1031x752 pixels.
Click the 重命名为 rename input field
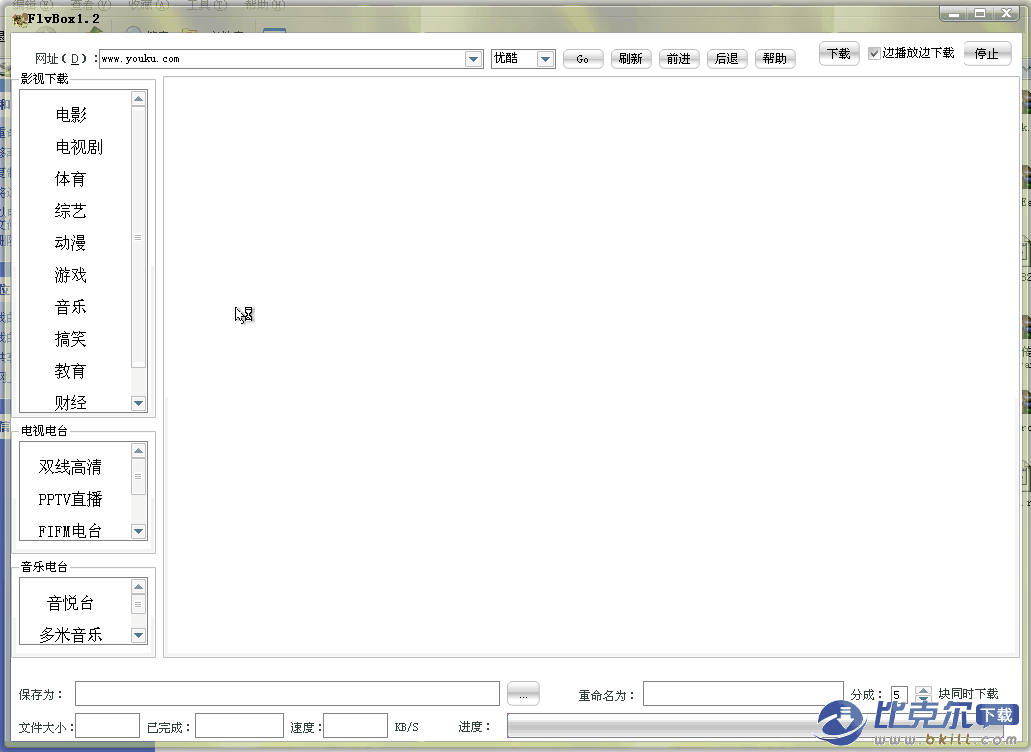(743, 694)
